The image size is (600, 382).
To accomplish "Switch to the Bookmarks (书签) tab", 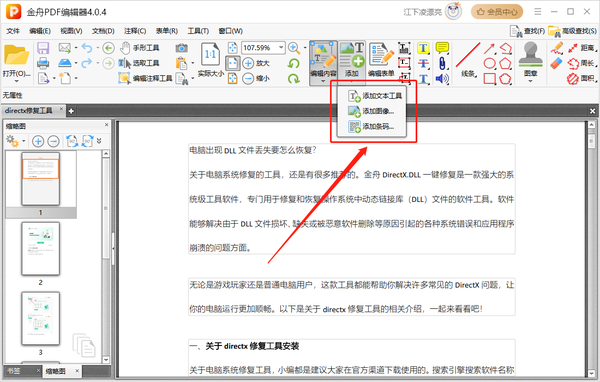I will coord(14,371).
